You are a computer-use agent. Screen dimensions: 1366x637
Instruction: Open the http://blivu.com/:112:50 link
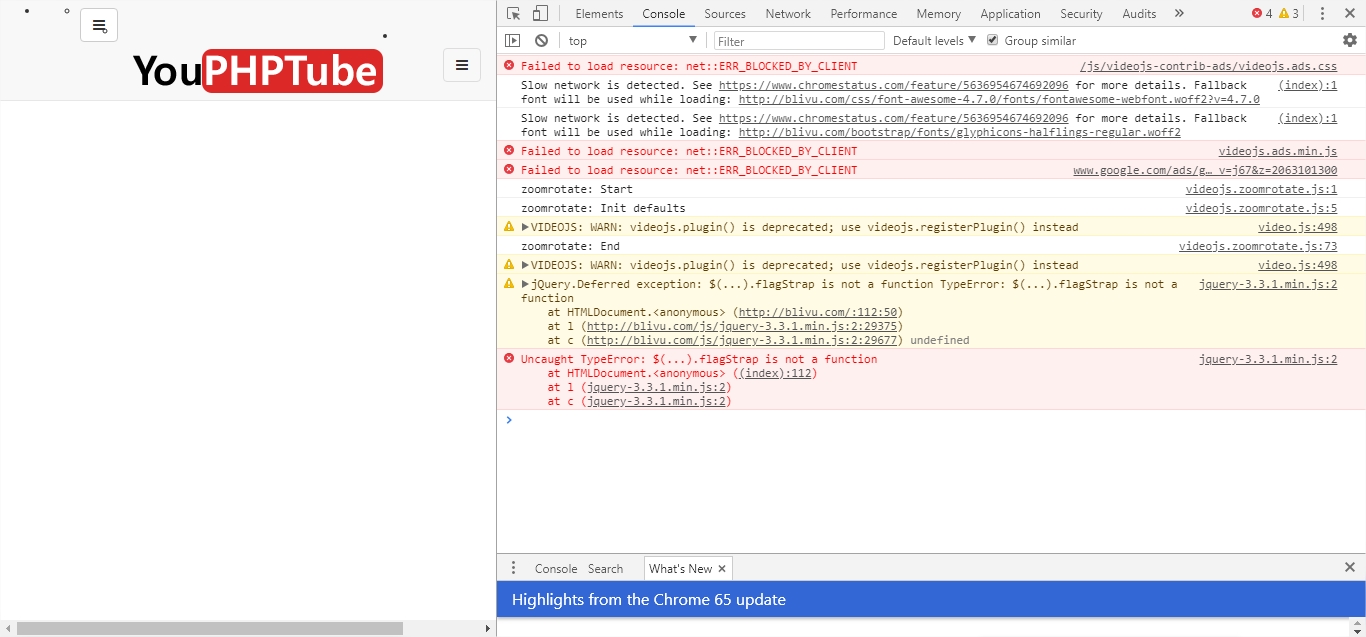819,312
